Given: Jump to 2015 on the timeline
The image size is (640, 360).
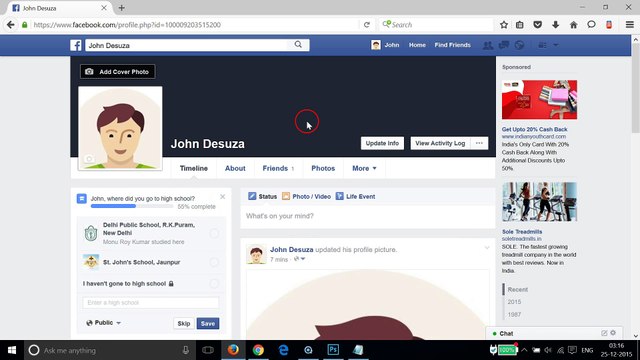Looking at the screenshot, I should pyautogui.click(x=514, y=302).
